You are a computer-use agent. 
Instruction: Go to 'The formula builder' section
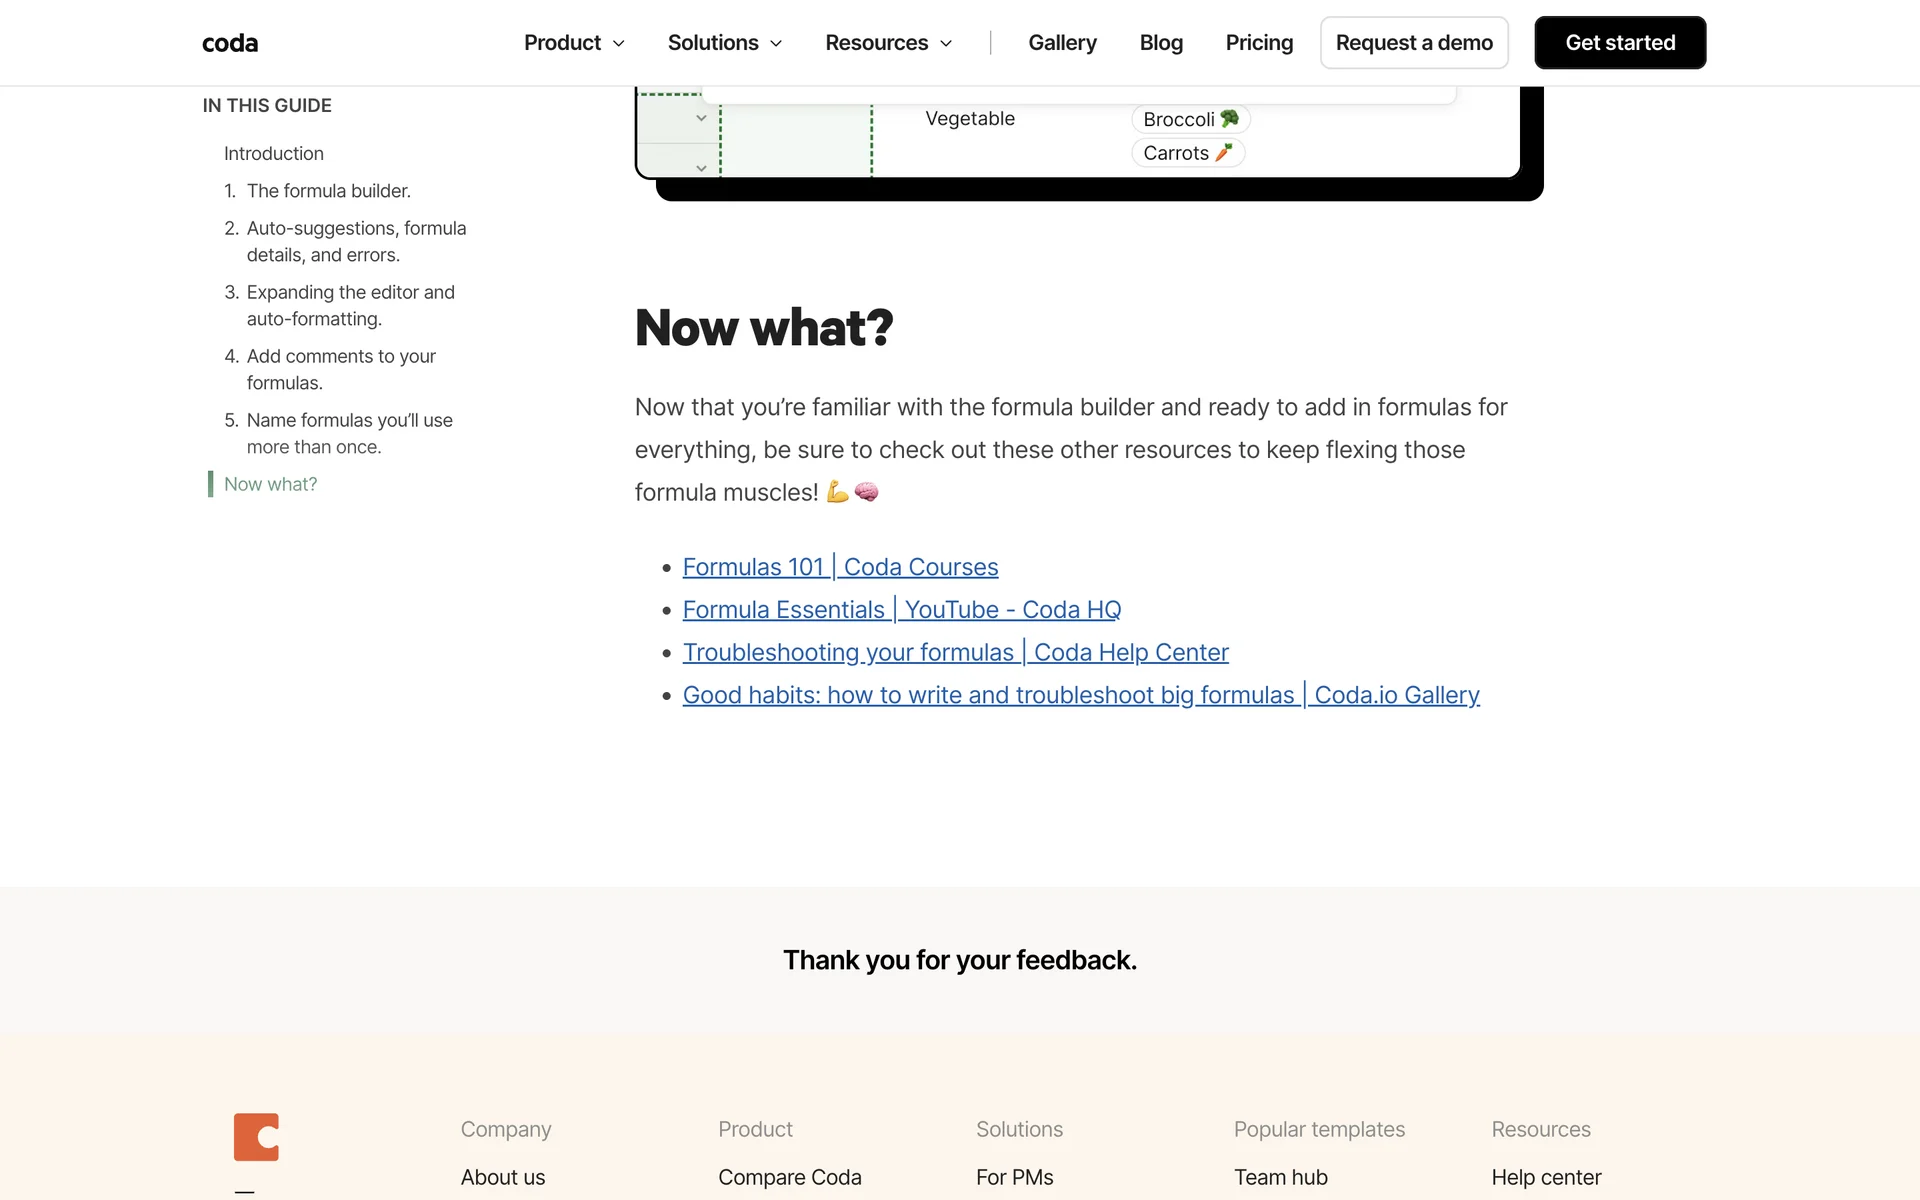[x=328, y=191]
